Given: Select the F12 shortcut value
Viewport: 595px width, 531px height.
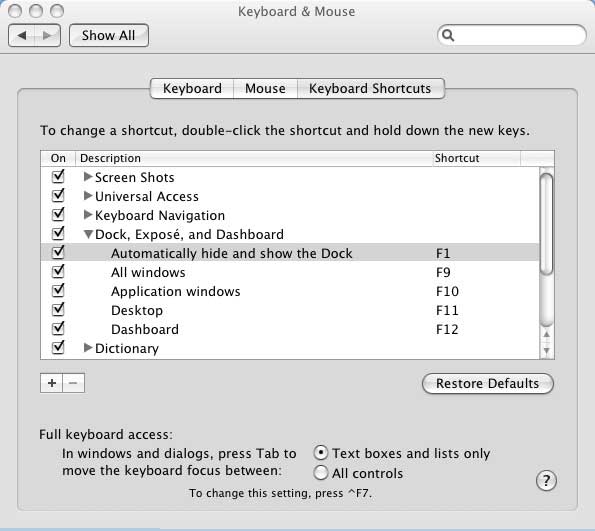Looking at the screenshot, I should pyautogui.click(x=447, y=329).
